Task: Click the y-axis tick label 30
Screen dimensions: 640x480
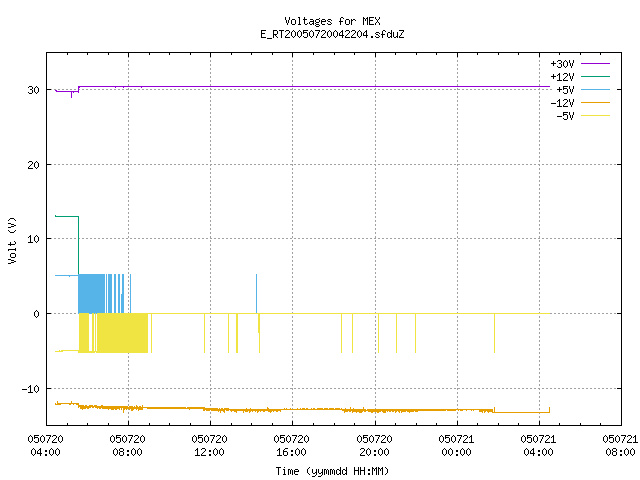Action: click(33, 90)
